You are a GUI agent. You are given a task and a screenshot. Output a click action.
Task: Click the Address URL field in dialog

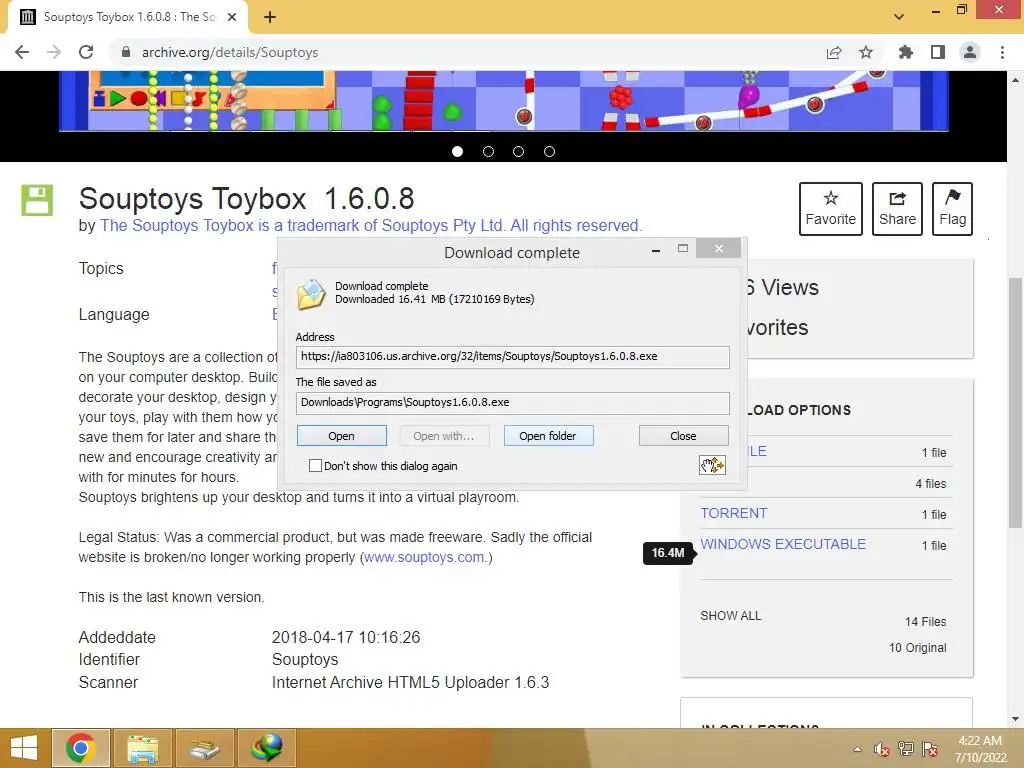tap(513, 357)
